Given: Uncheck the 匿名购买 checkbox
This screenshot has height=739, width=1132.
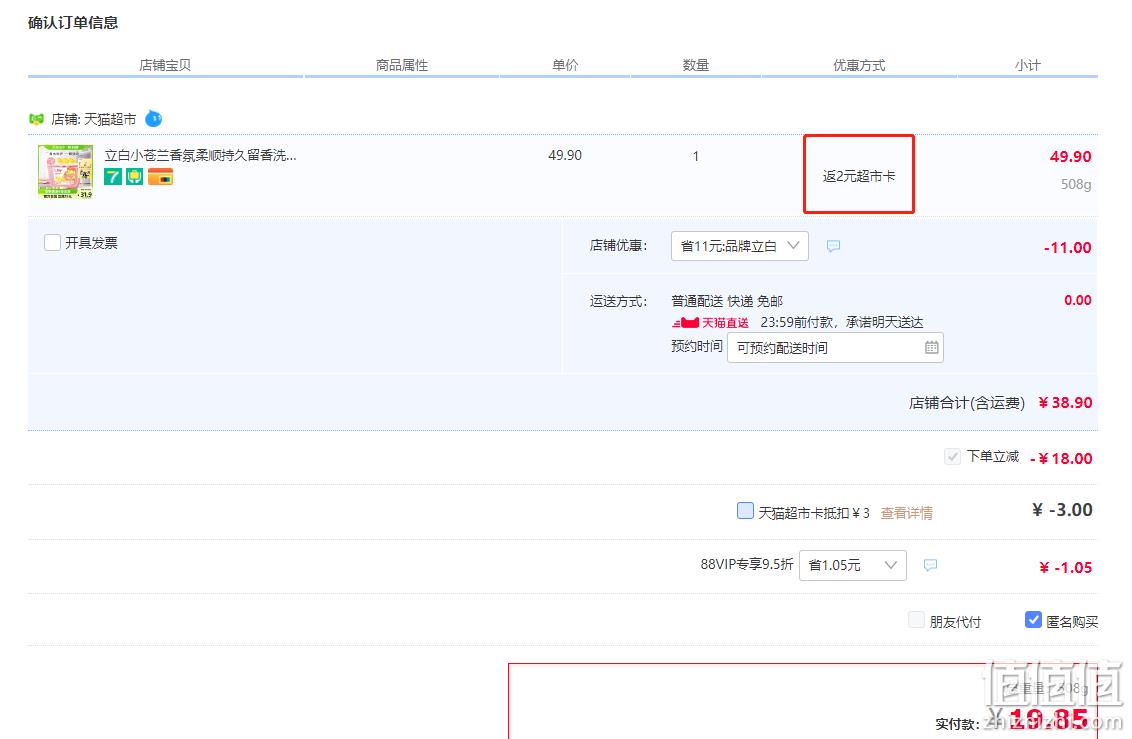Looking at the screenshot, I should (x=1033, y=620).
